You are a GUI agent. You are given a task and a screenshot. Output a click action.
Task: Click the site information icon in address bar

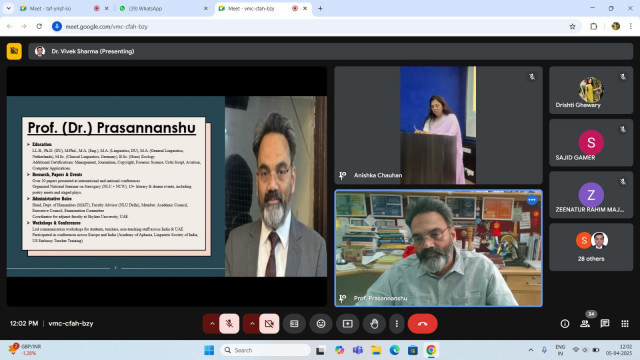click(57, 27)
